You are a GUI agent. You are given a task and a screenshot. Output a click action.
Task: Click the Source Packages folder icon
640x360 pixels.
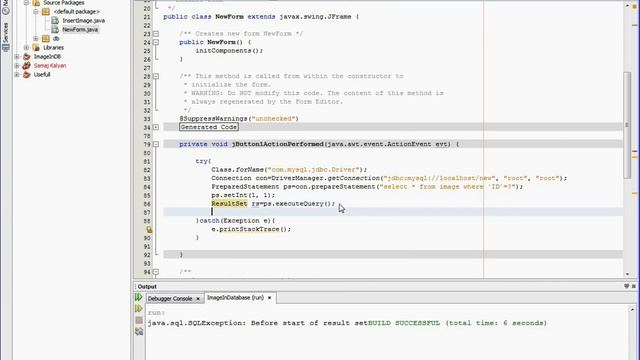[36, 3]
